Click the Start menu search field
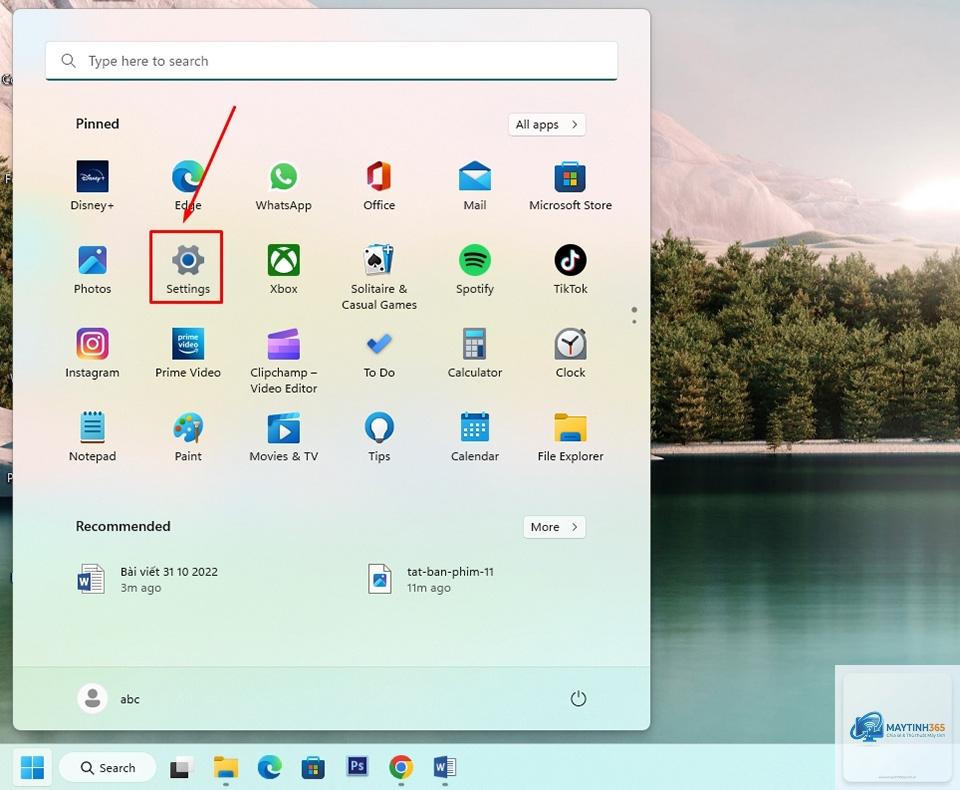The height and width of the screenshot is (790, 960). 331,61
